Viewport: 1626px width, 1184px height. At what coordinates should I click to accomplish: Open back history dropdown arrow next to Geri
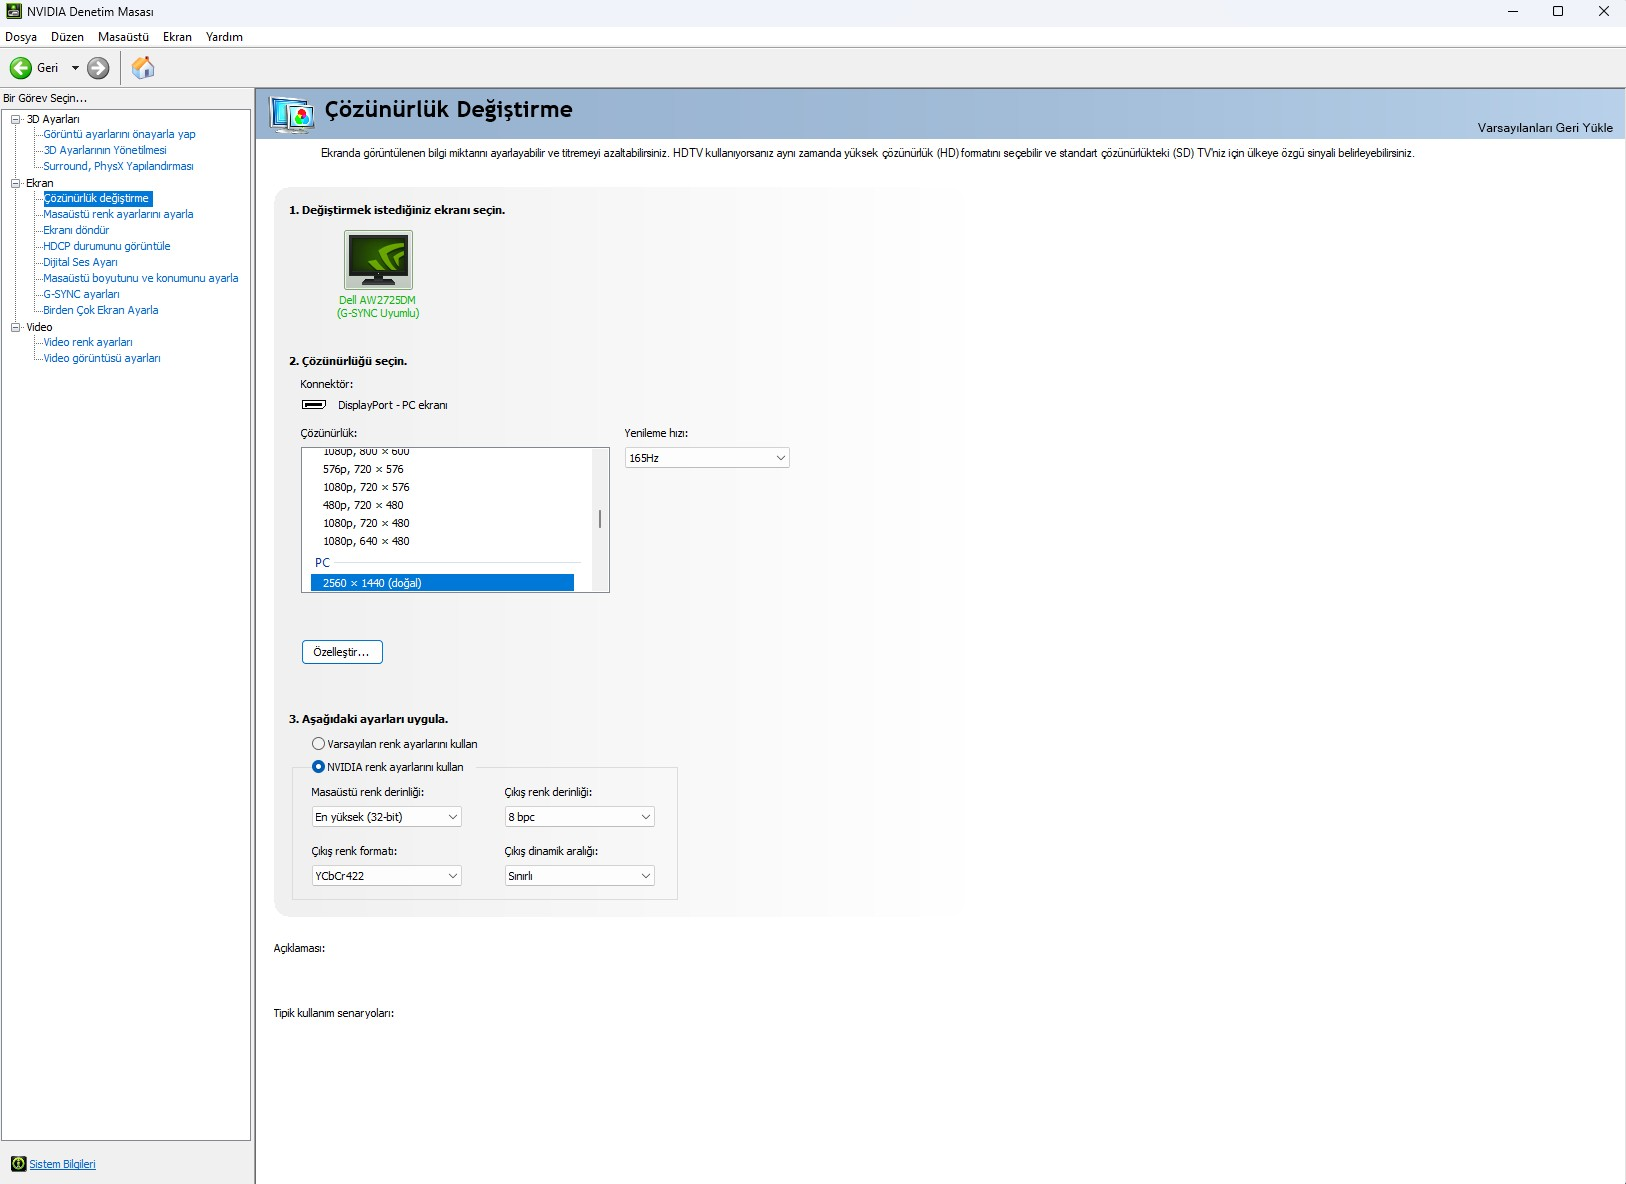[75, 68]
